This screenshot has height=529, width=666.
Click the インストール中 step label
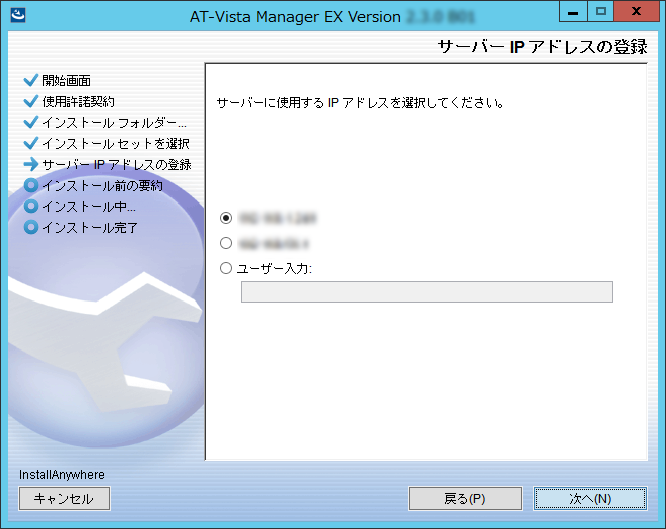(x=89, y=207)
